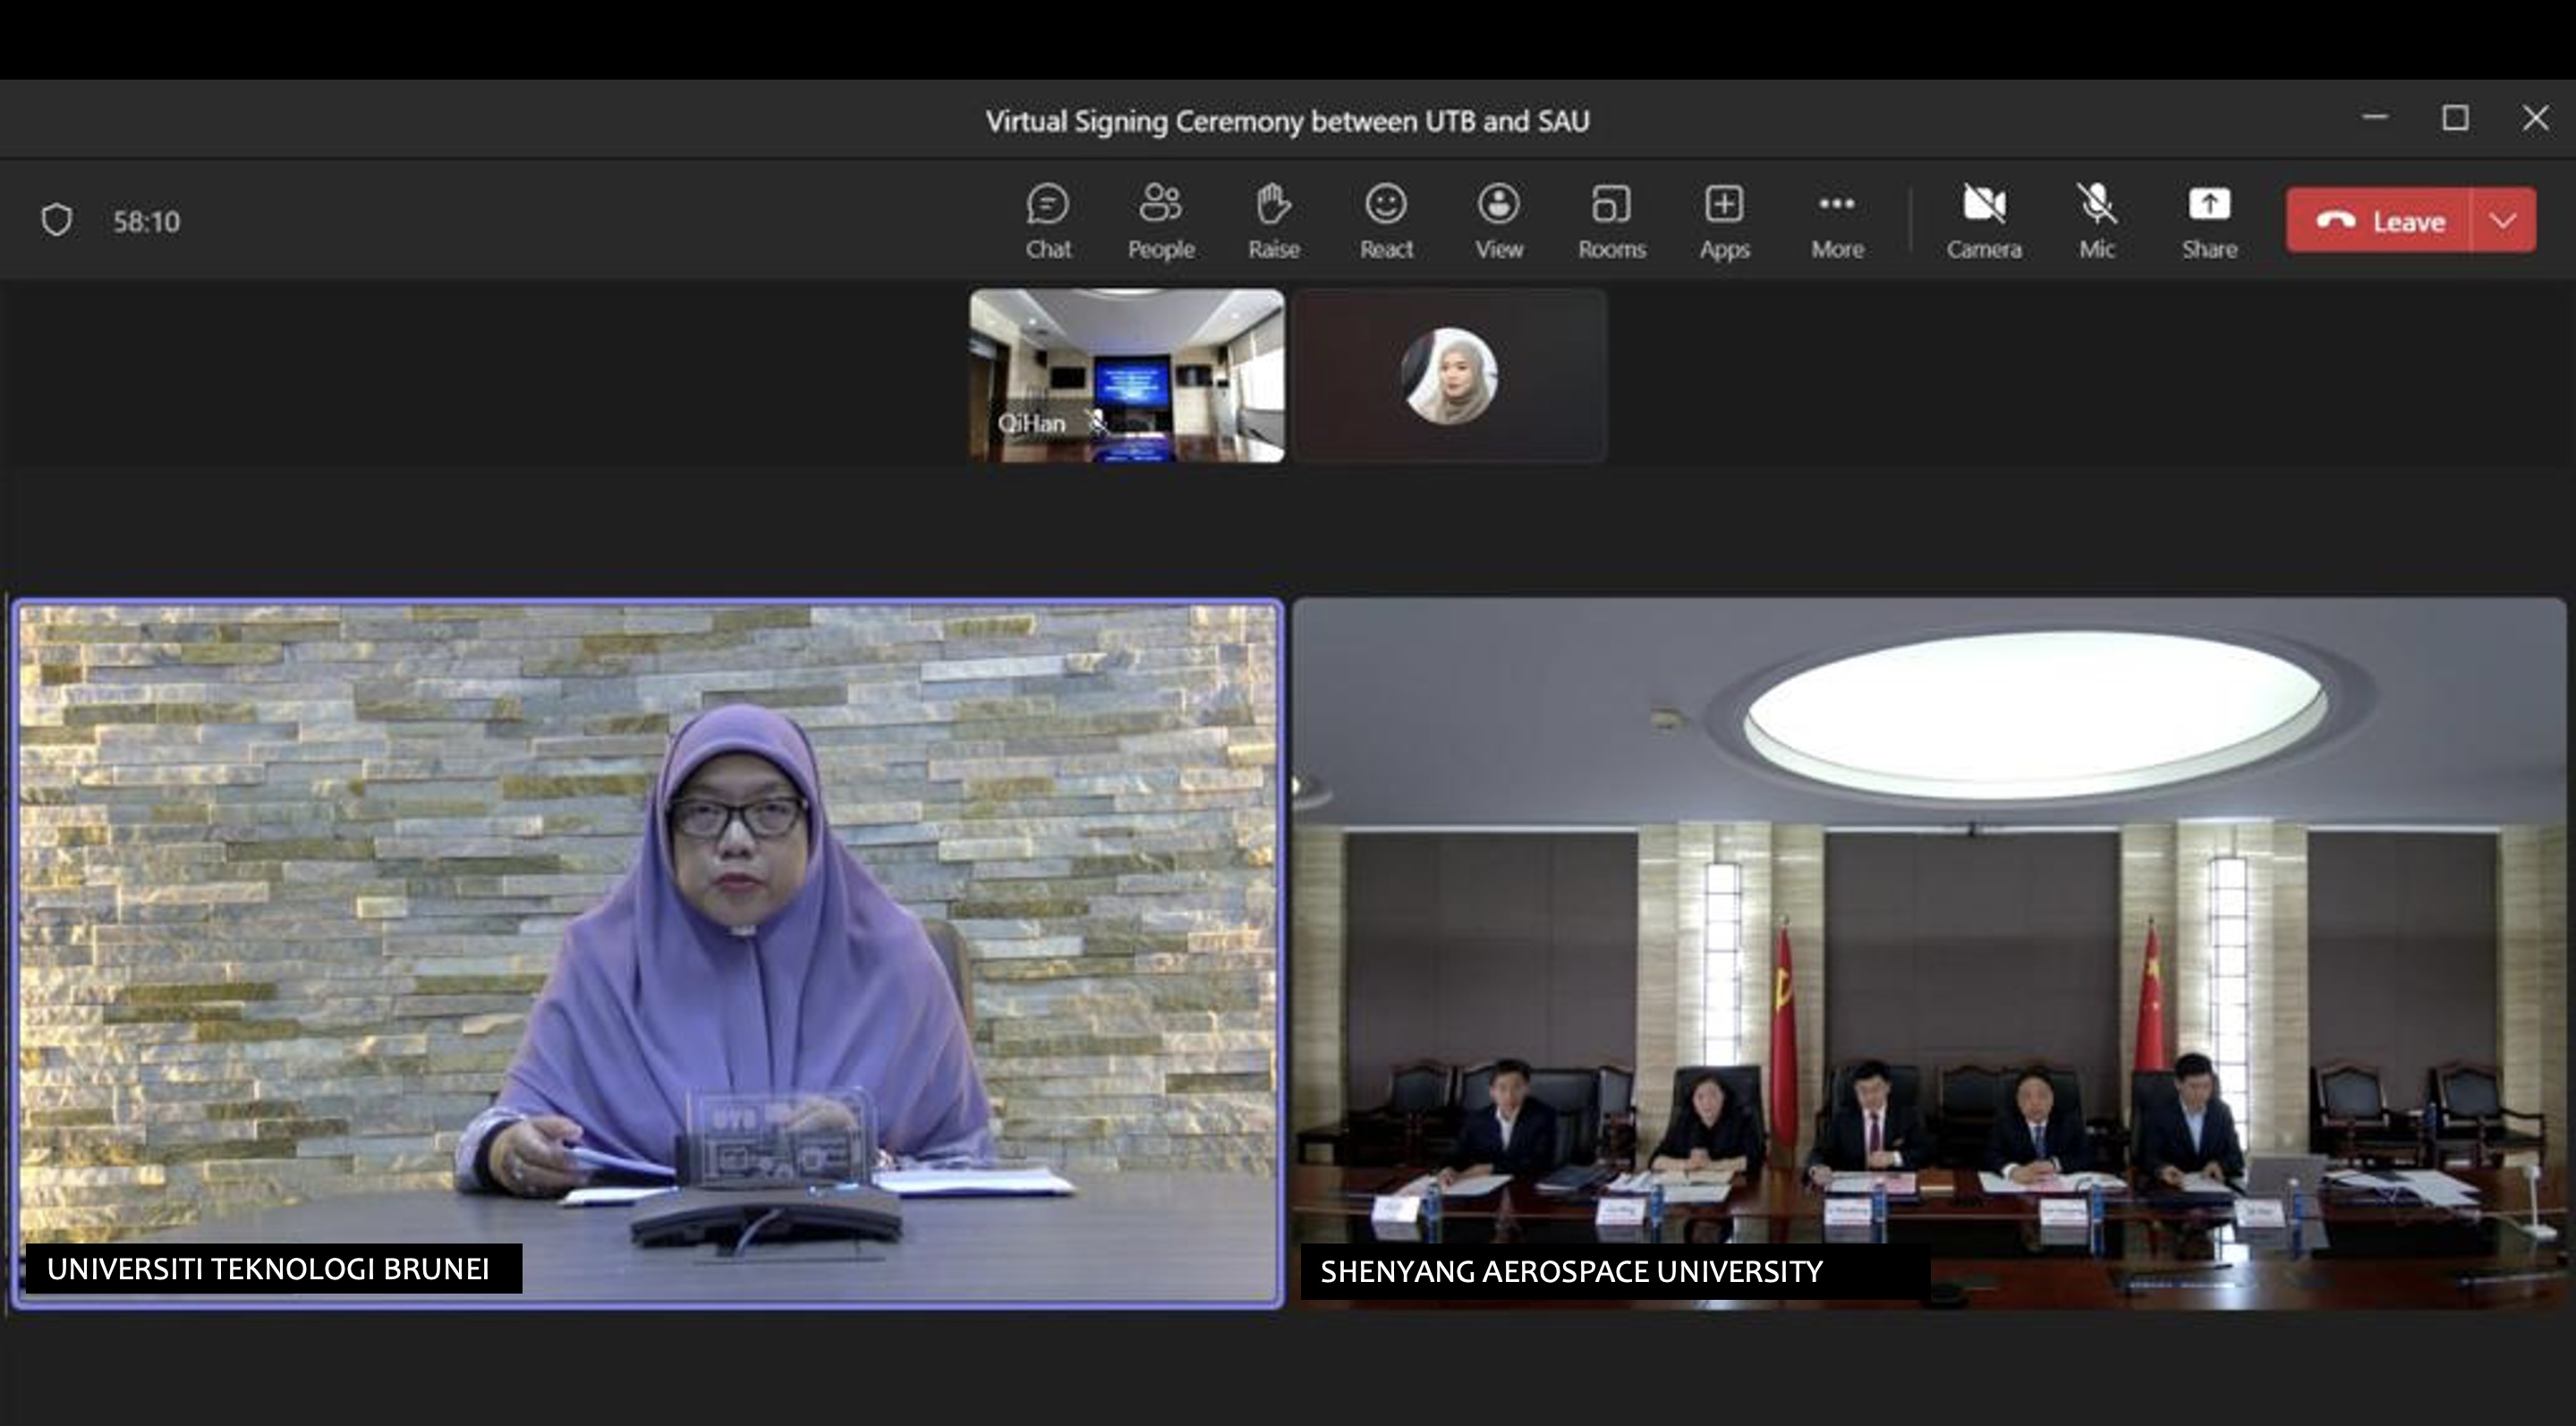Screen dimensions: 2576x1426
Task: Select the Shenyang Aerospace University video feed
Action: 1929,953
